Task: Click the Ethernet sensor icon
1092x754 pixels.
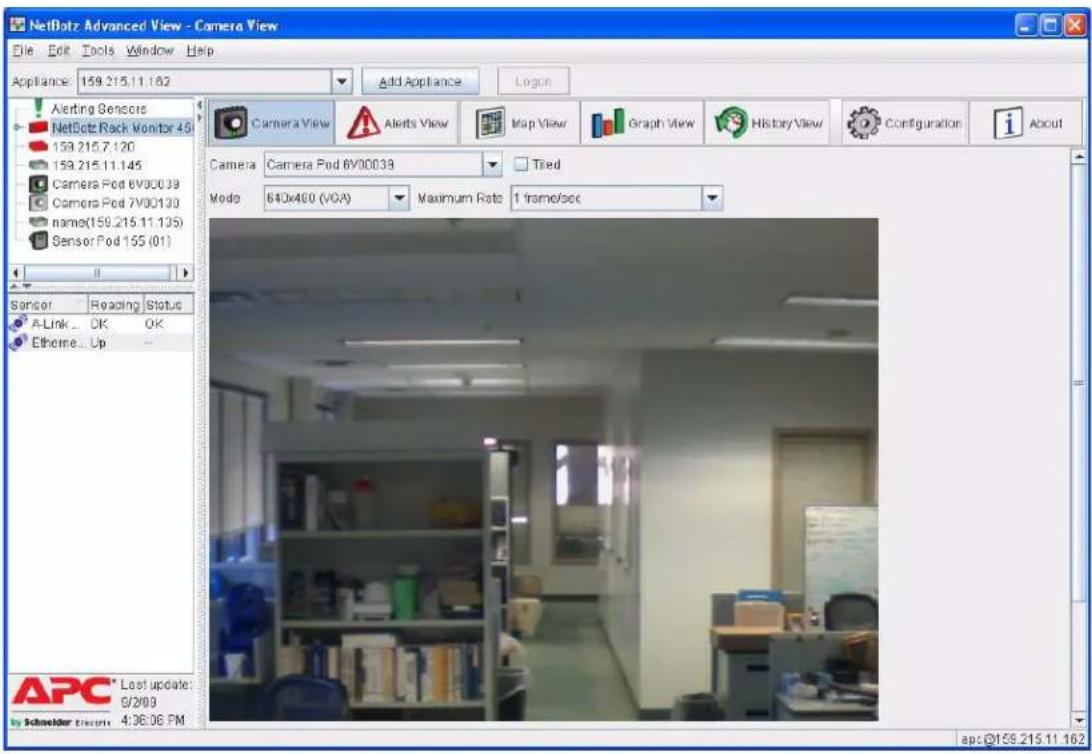Action: [18, 343]
